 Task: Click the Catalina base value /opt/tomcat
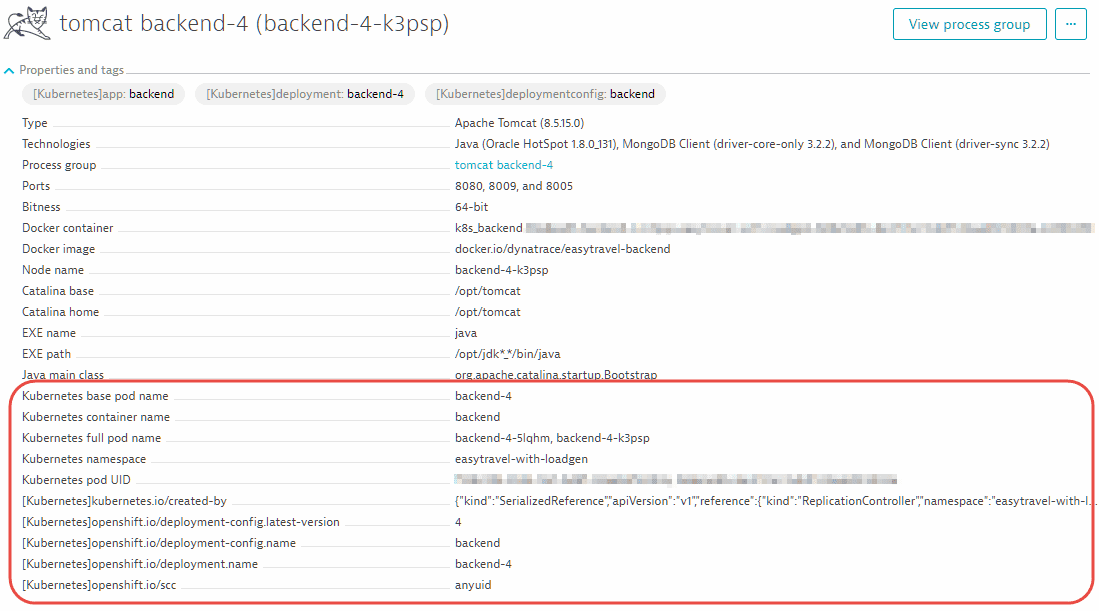[488, 291]
